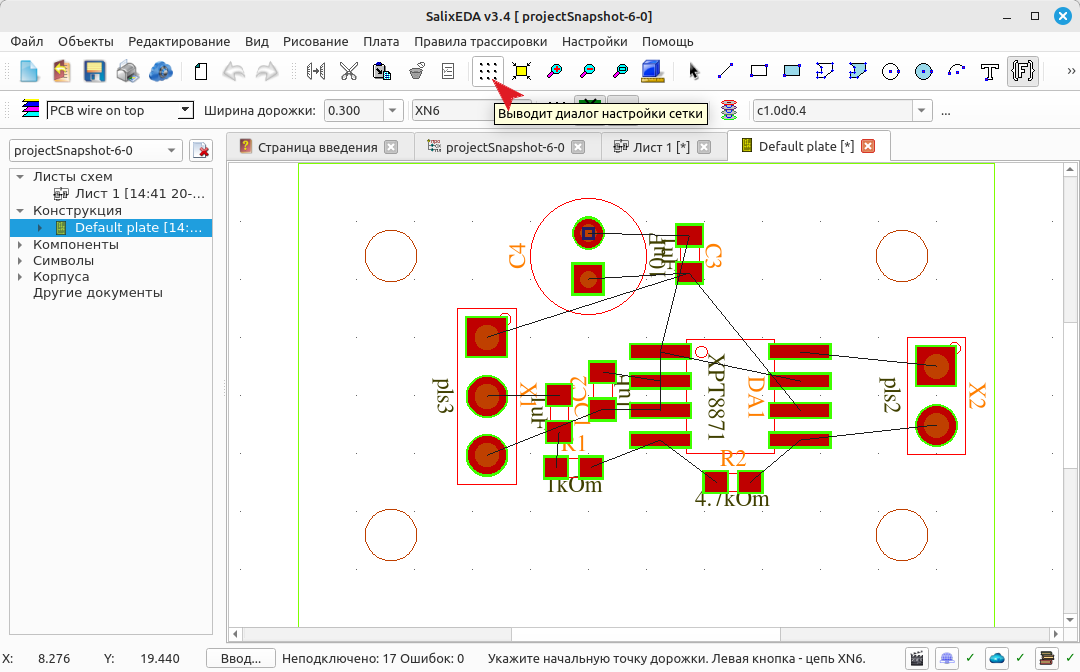Zoom in with plus magnifier
The image size is (1080, 672).
[554, 71]
